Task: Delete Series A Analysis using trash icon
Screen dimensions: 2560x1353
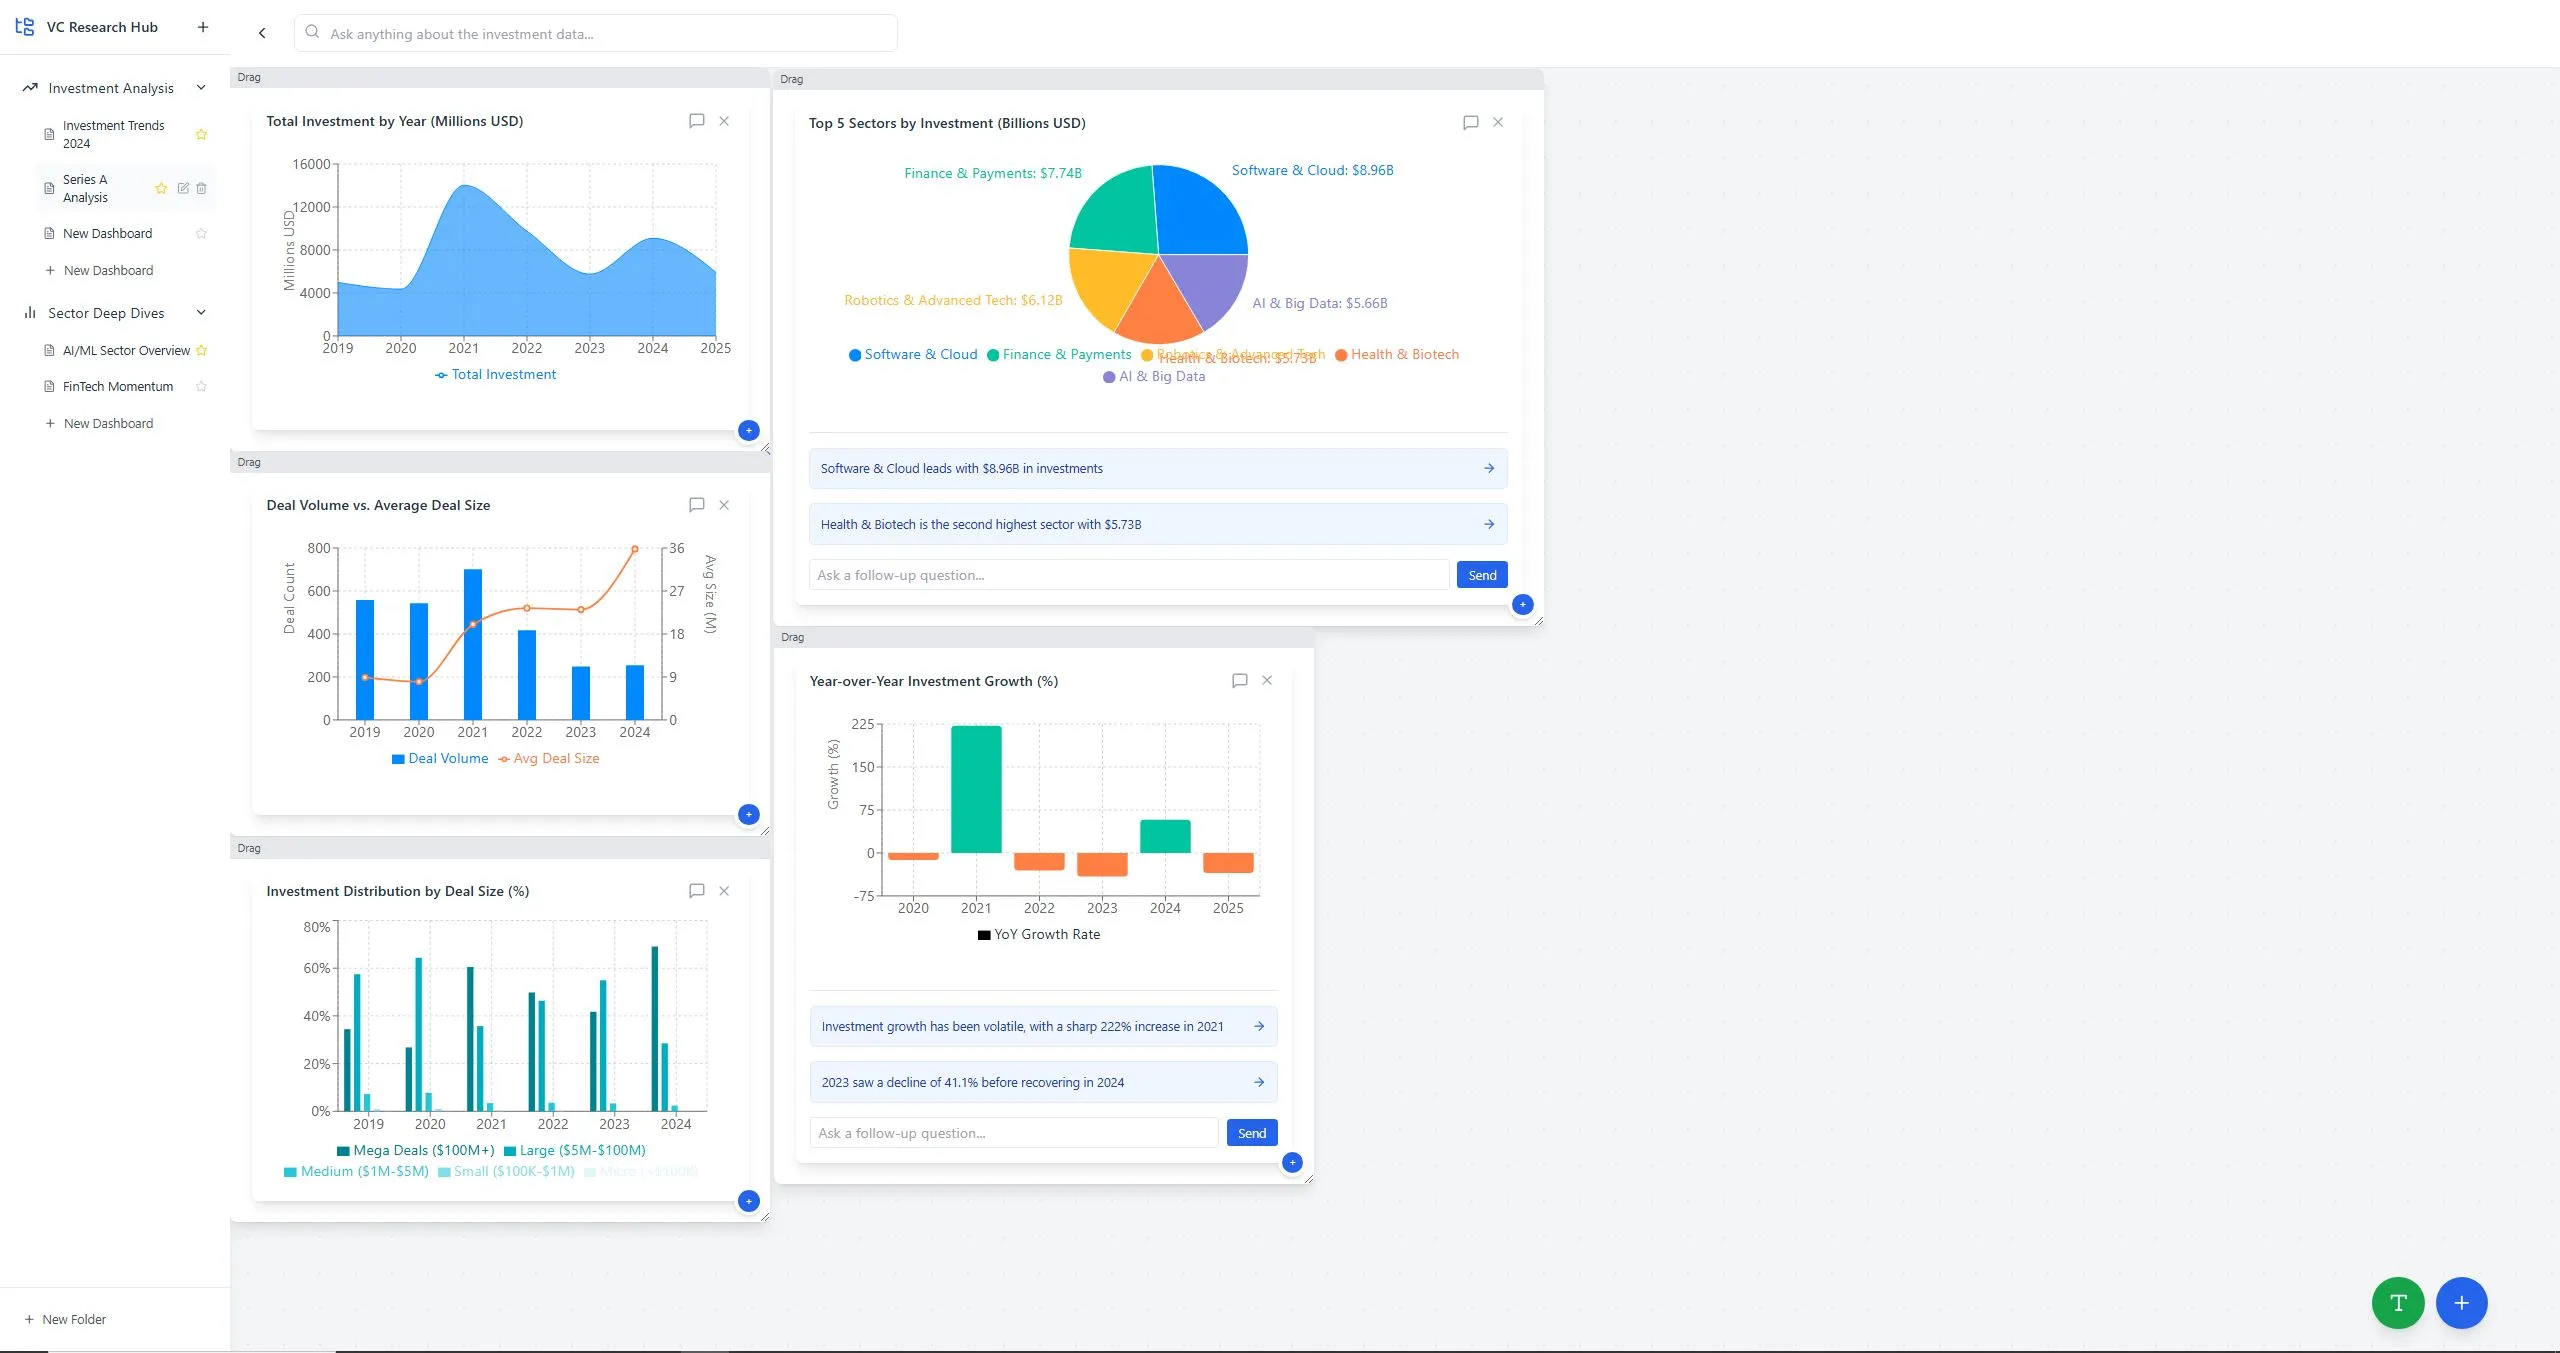Action: 201,188
